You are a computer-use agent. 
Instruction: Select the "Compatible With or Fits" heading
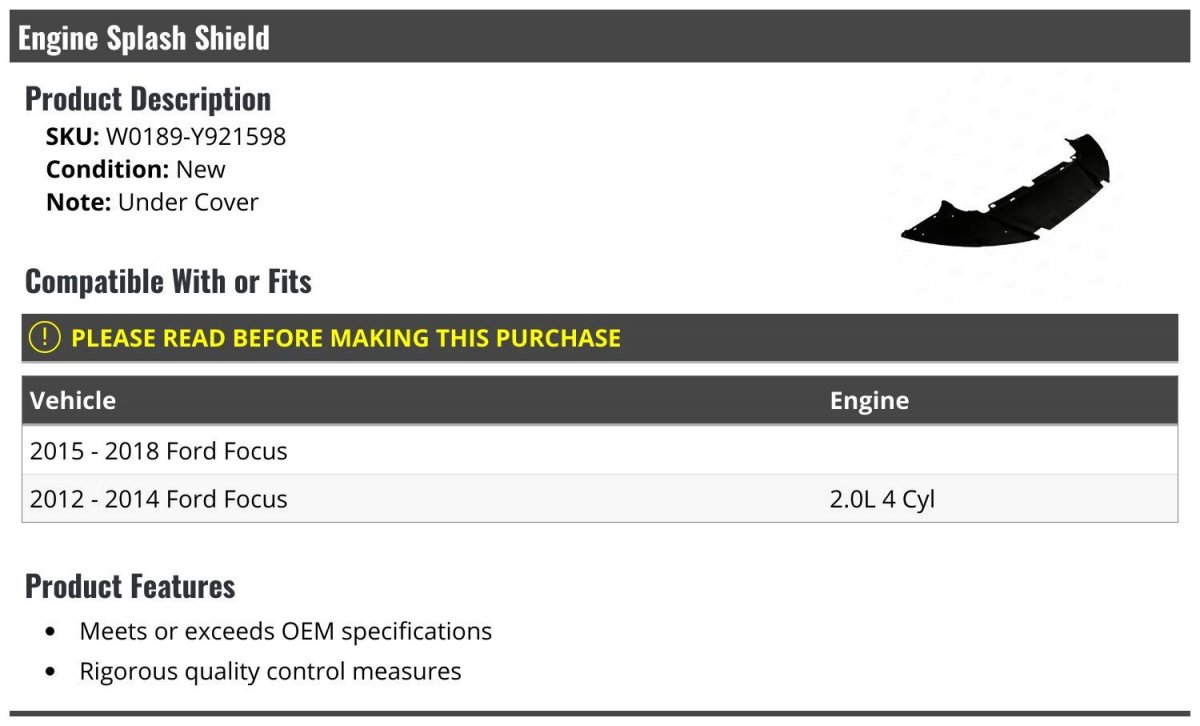click(x=168, y=282)
